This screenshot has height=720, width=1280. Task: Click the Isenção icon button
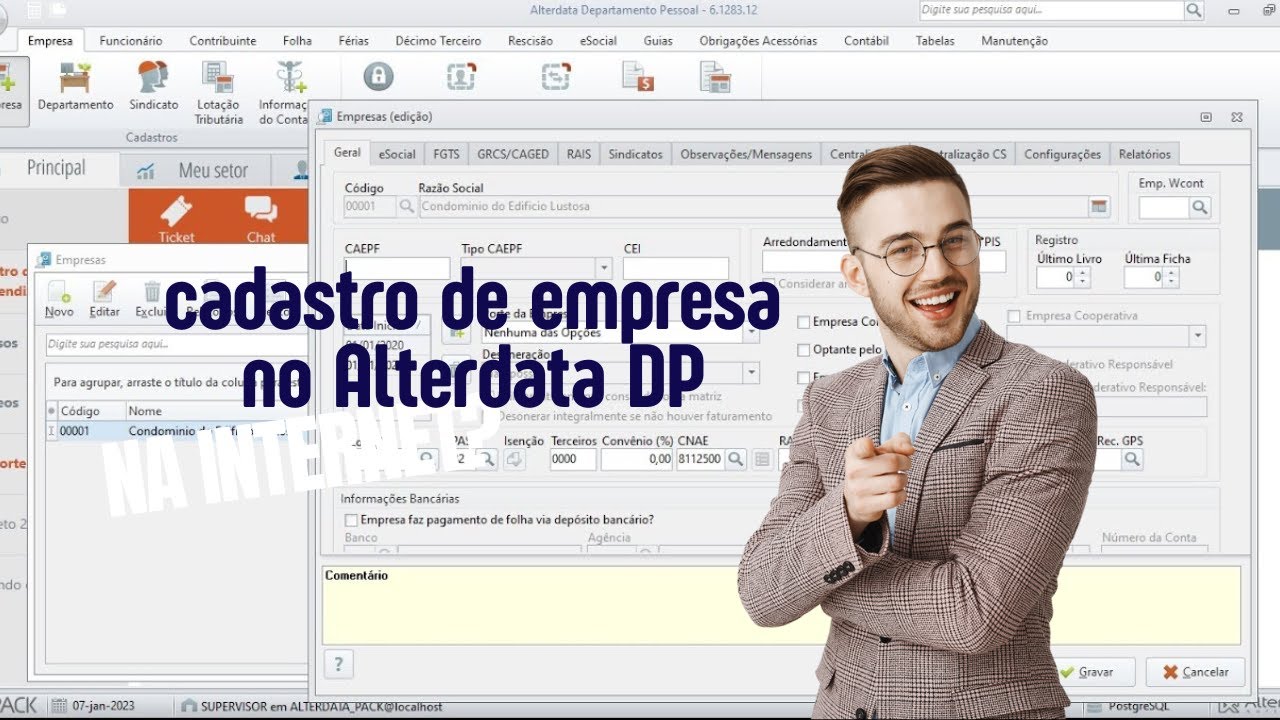tap(514, 459)
